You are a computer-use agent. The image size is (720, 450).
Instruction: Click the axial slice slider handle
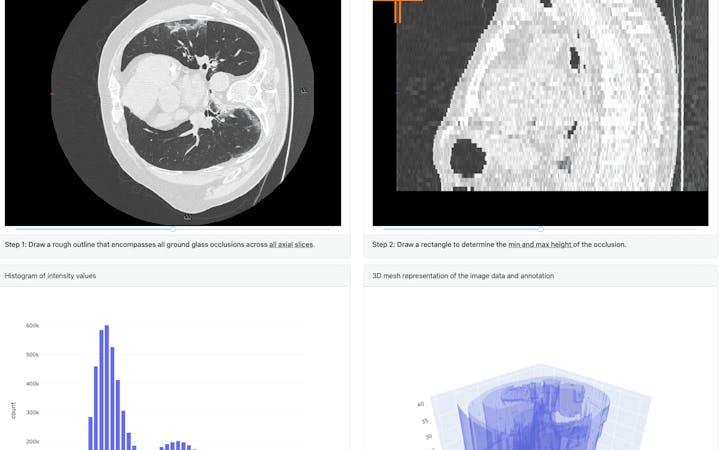pyautogui.click(x=173, y=229)
